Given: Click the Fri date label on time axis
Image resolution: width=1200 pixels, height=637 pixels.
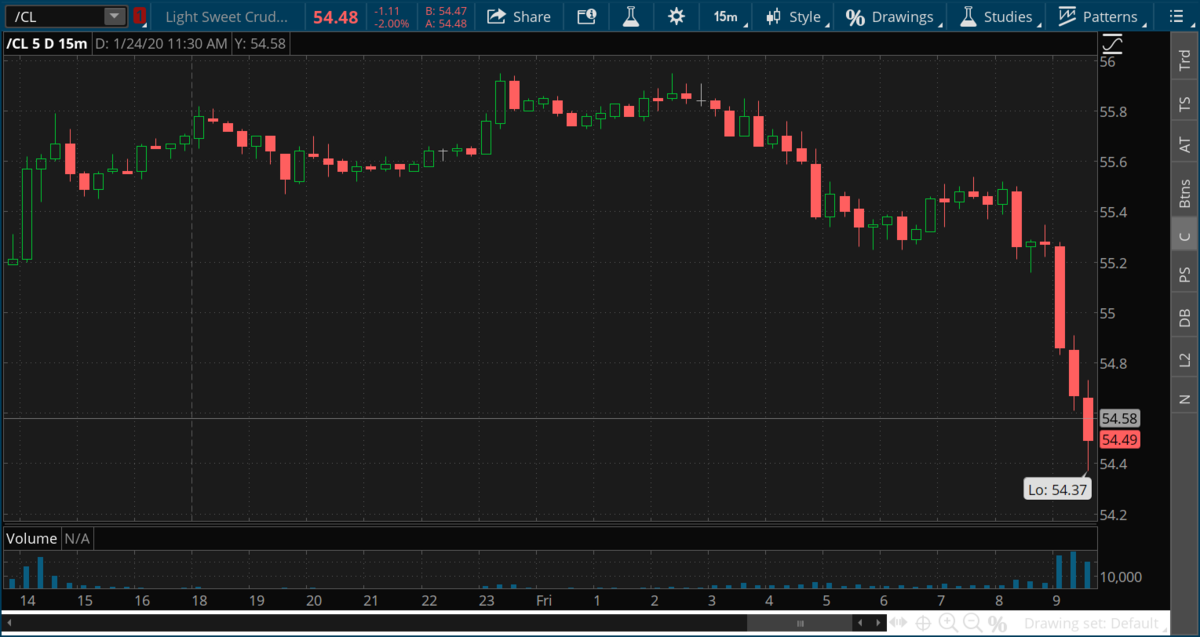Looking at the screenshot, I should (x=543, y=601).
